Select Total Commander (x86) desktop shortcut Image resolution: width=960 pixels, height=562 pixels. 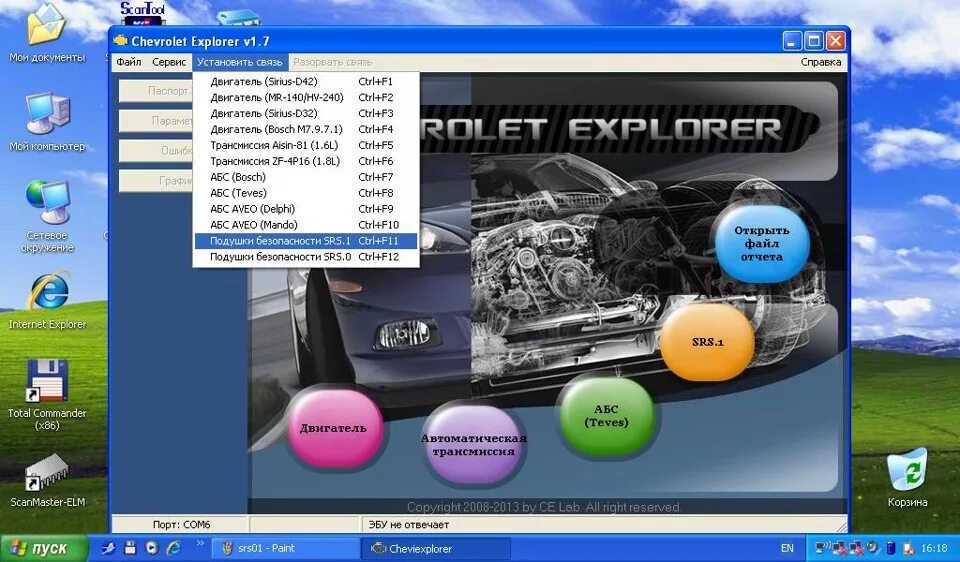click(47, 395)
